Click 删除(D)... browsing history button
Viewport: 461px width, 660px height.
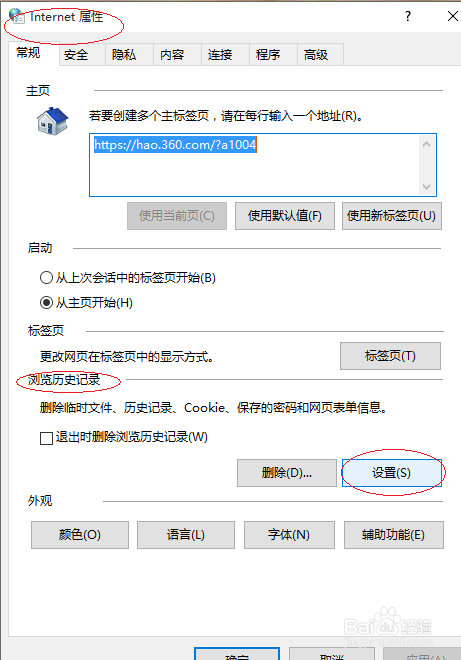[287, 473]
